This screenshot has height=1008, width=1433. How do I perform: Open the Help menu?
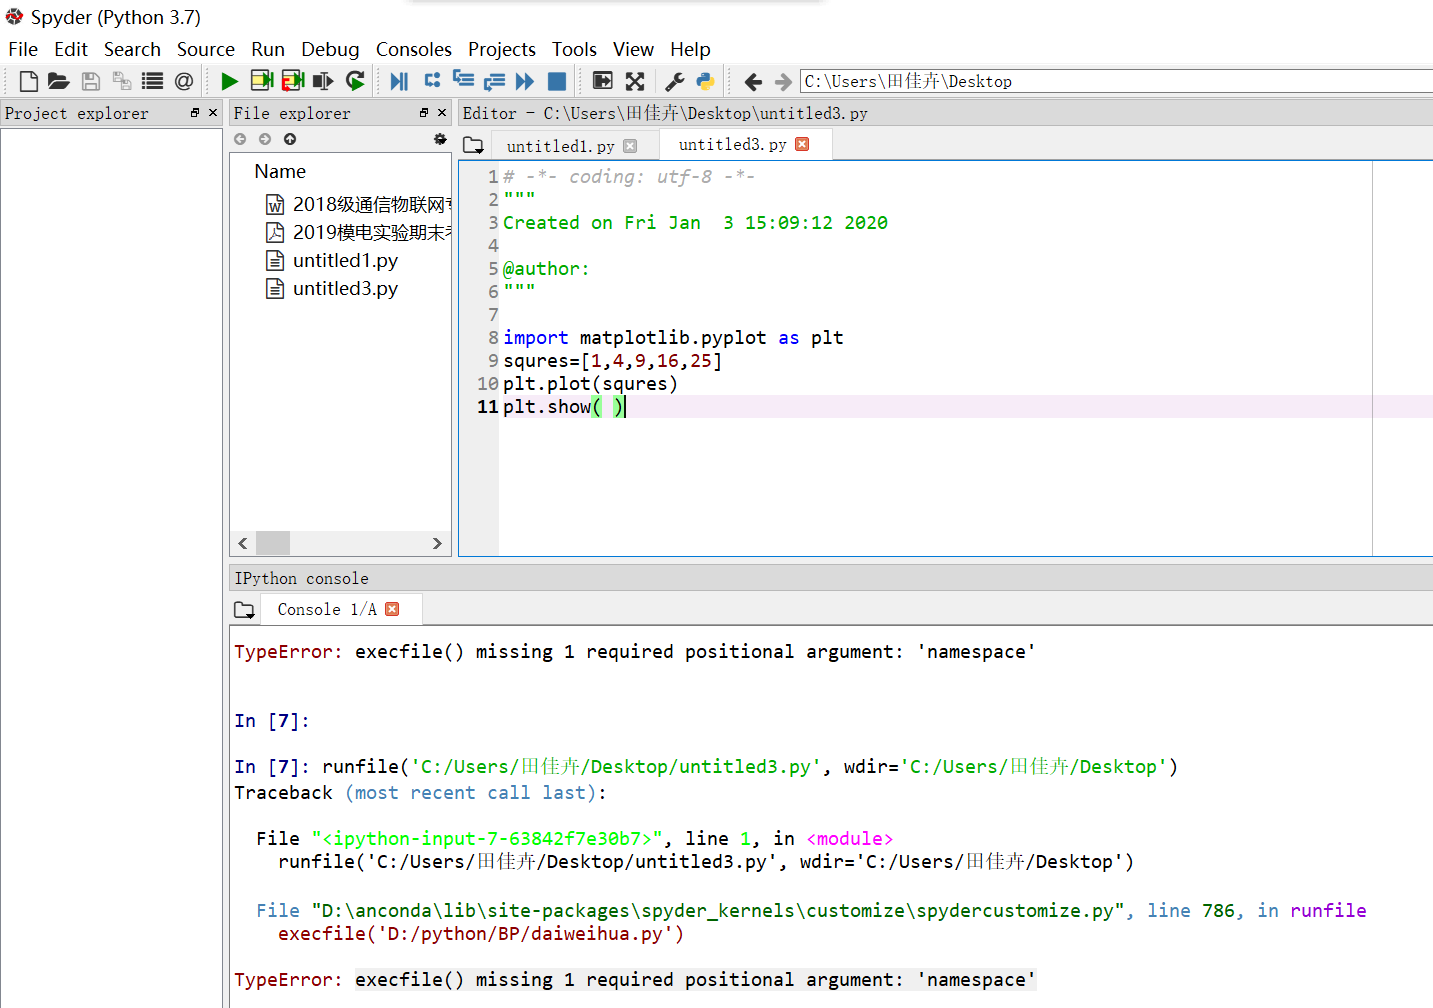690,49
